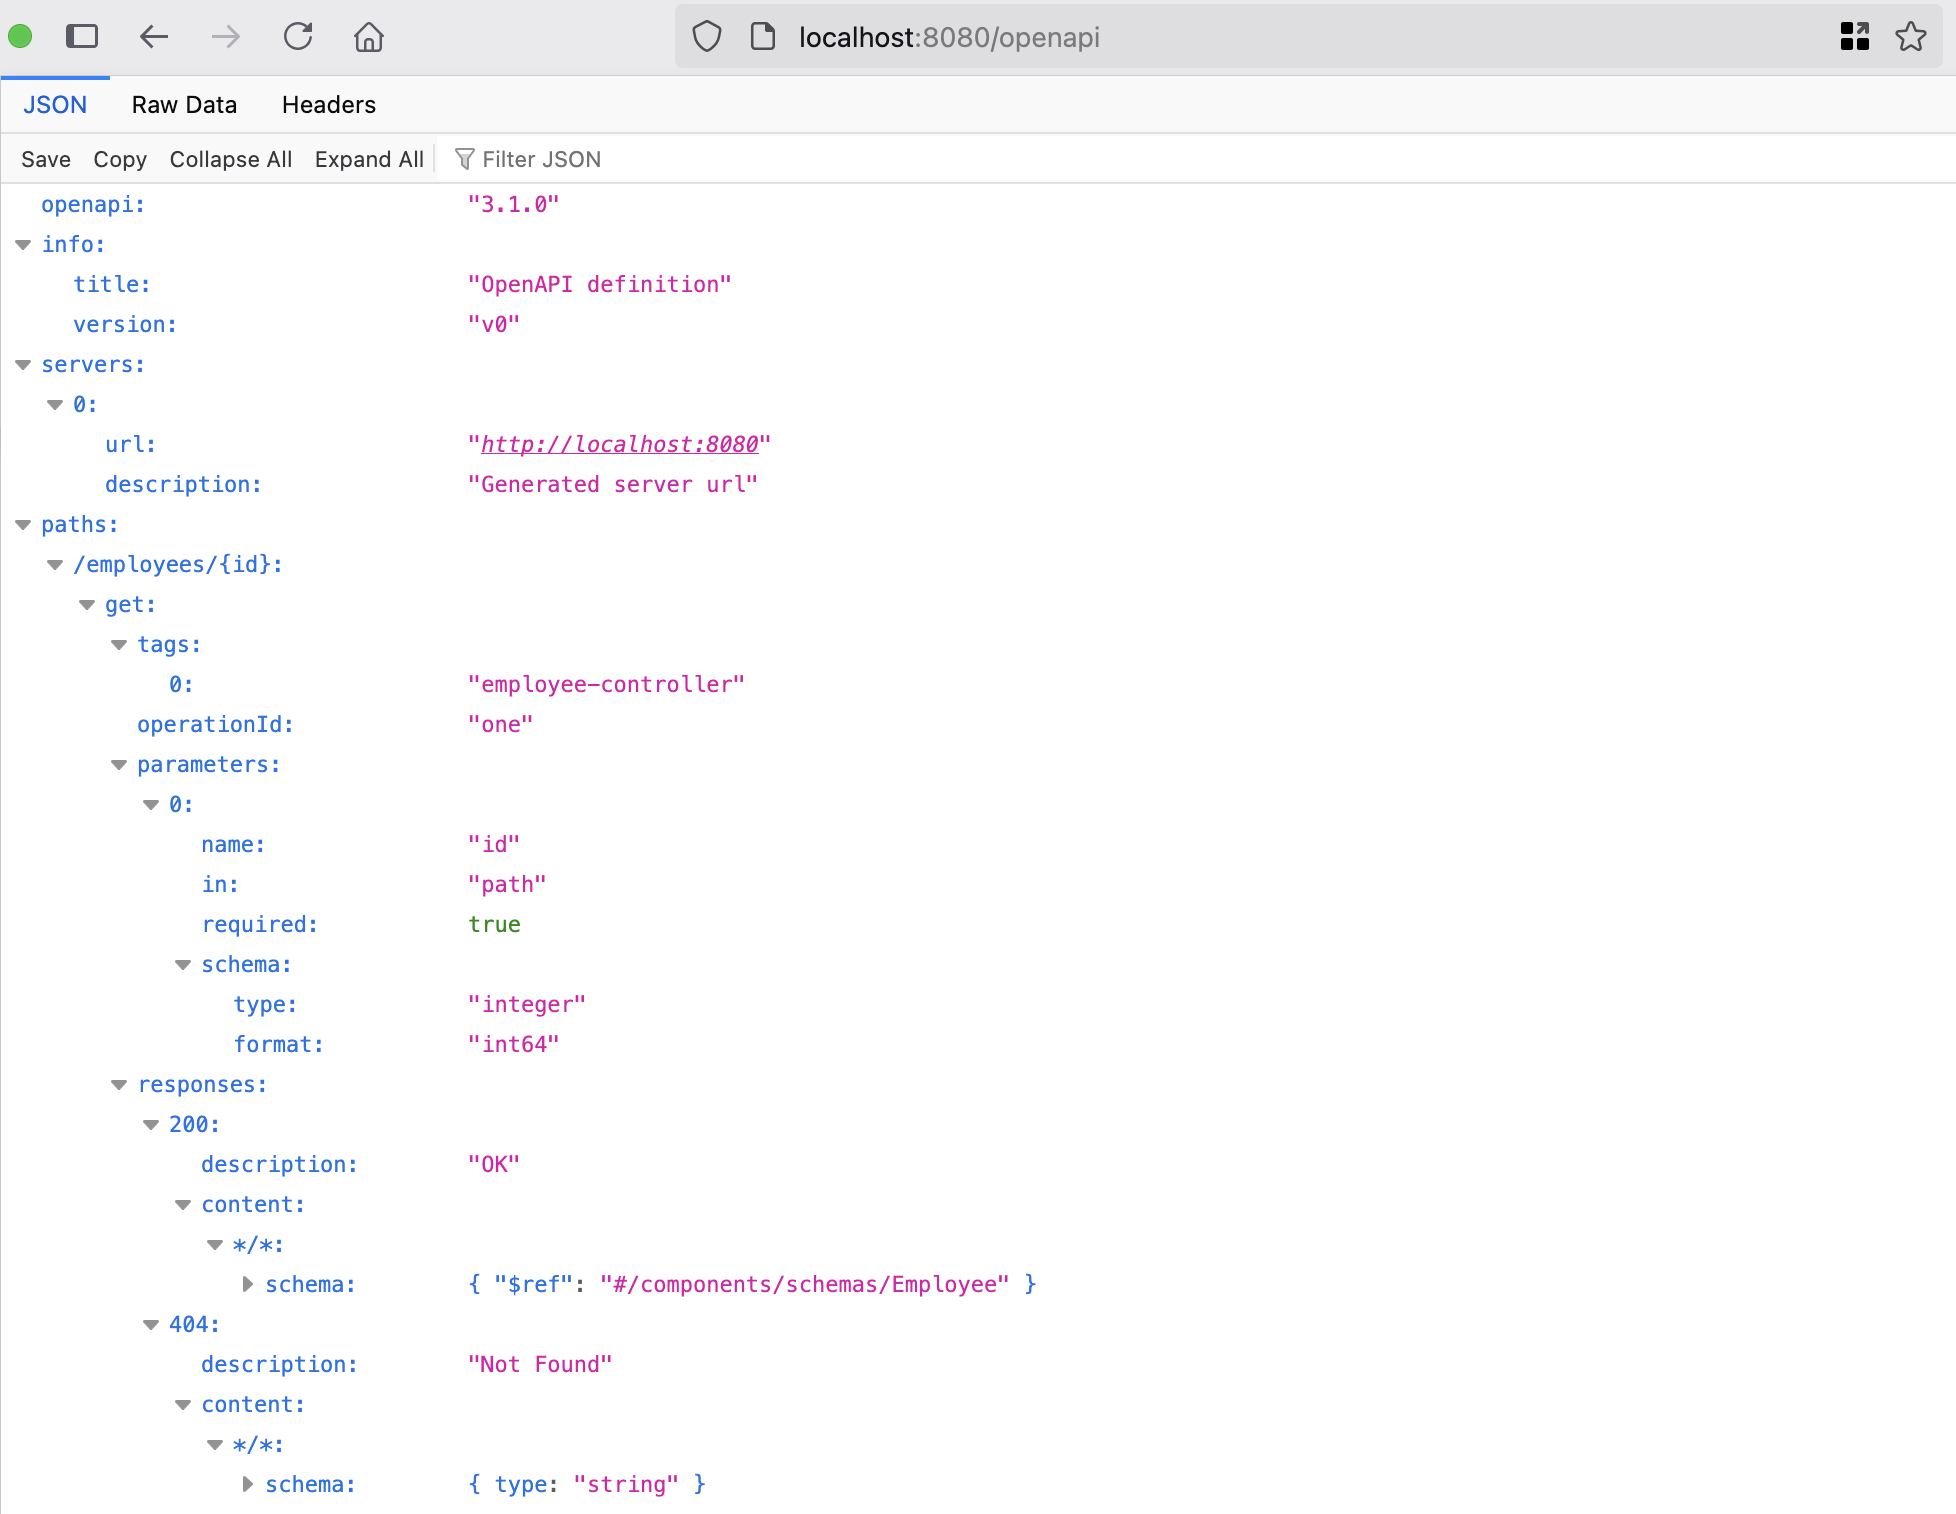Collapse the info node
1956x1514 pixels.
(x=23, y=245)
